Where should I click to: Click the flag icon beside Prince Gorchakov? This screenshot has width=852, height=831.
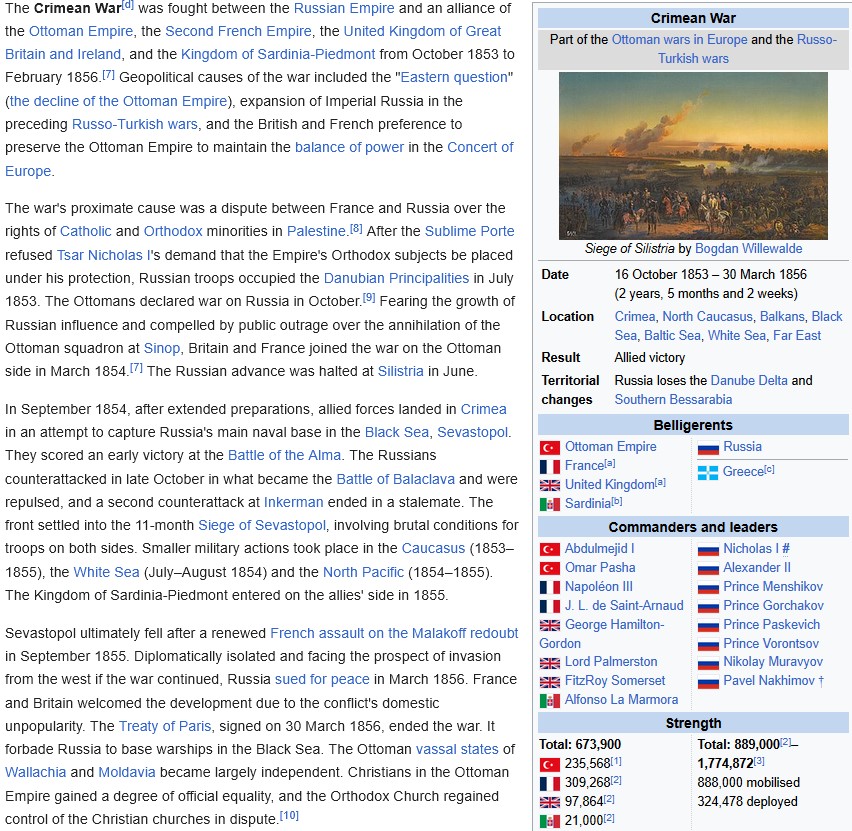pyautogui.click(x=708, y=607)
